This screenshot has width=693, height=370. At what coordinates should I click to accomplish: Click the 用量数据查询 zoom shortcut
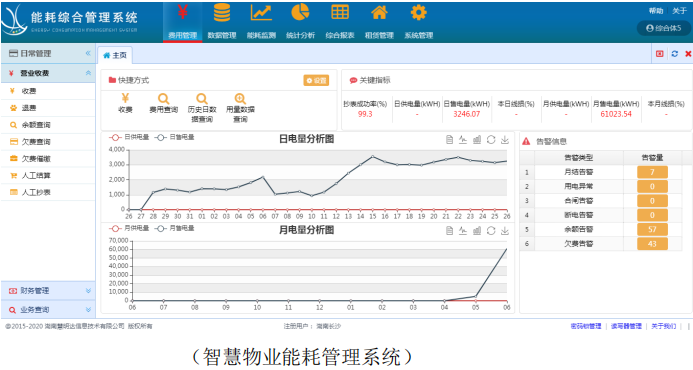point(240,99)
